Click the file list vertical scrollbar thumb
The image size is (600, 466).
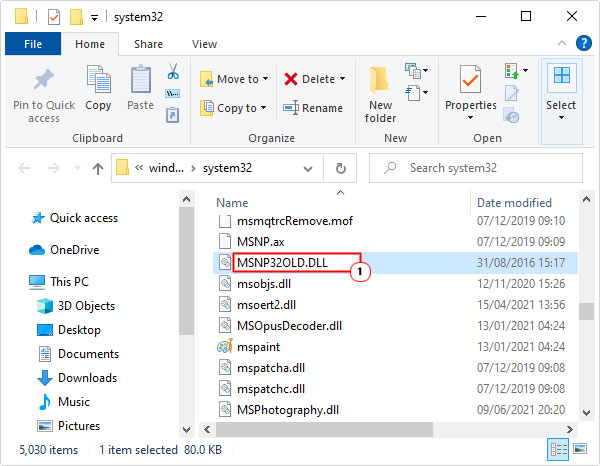pyautogui.click(x=586, y=311)
